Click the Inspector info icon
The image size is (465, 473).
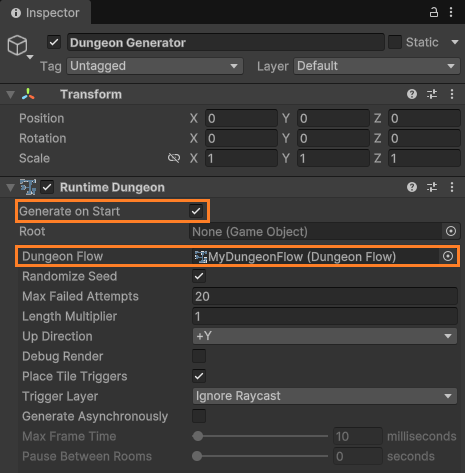point(16,13)
